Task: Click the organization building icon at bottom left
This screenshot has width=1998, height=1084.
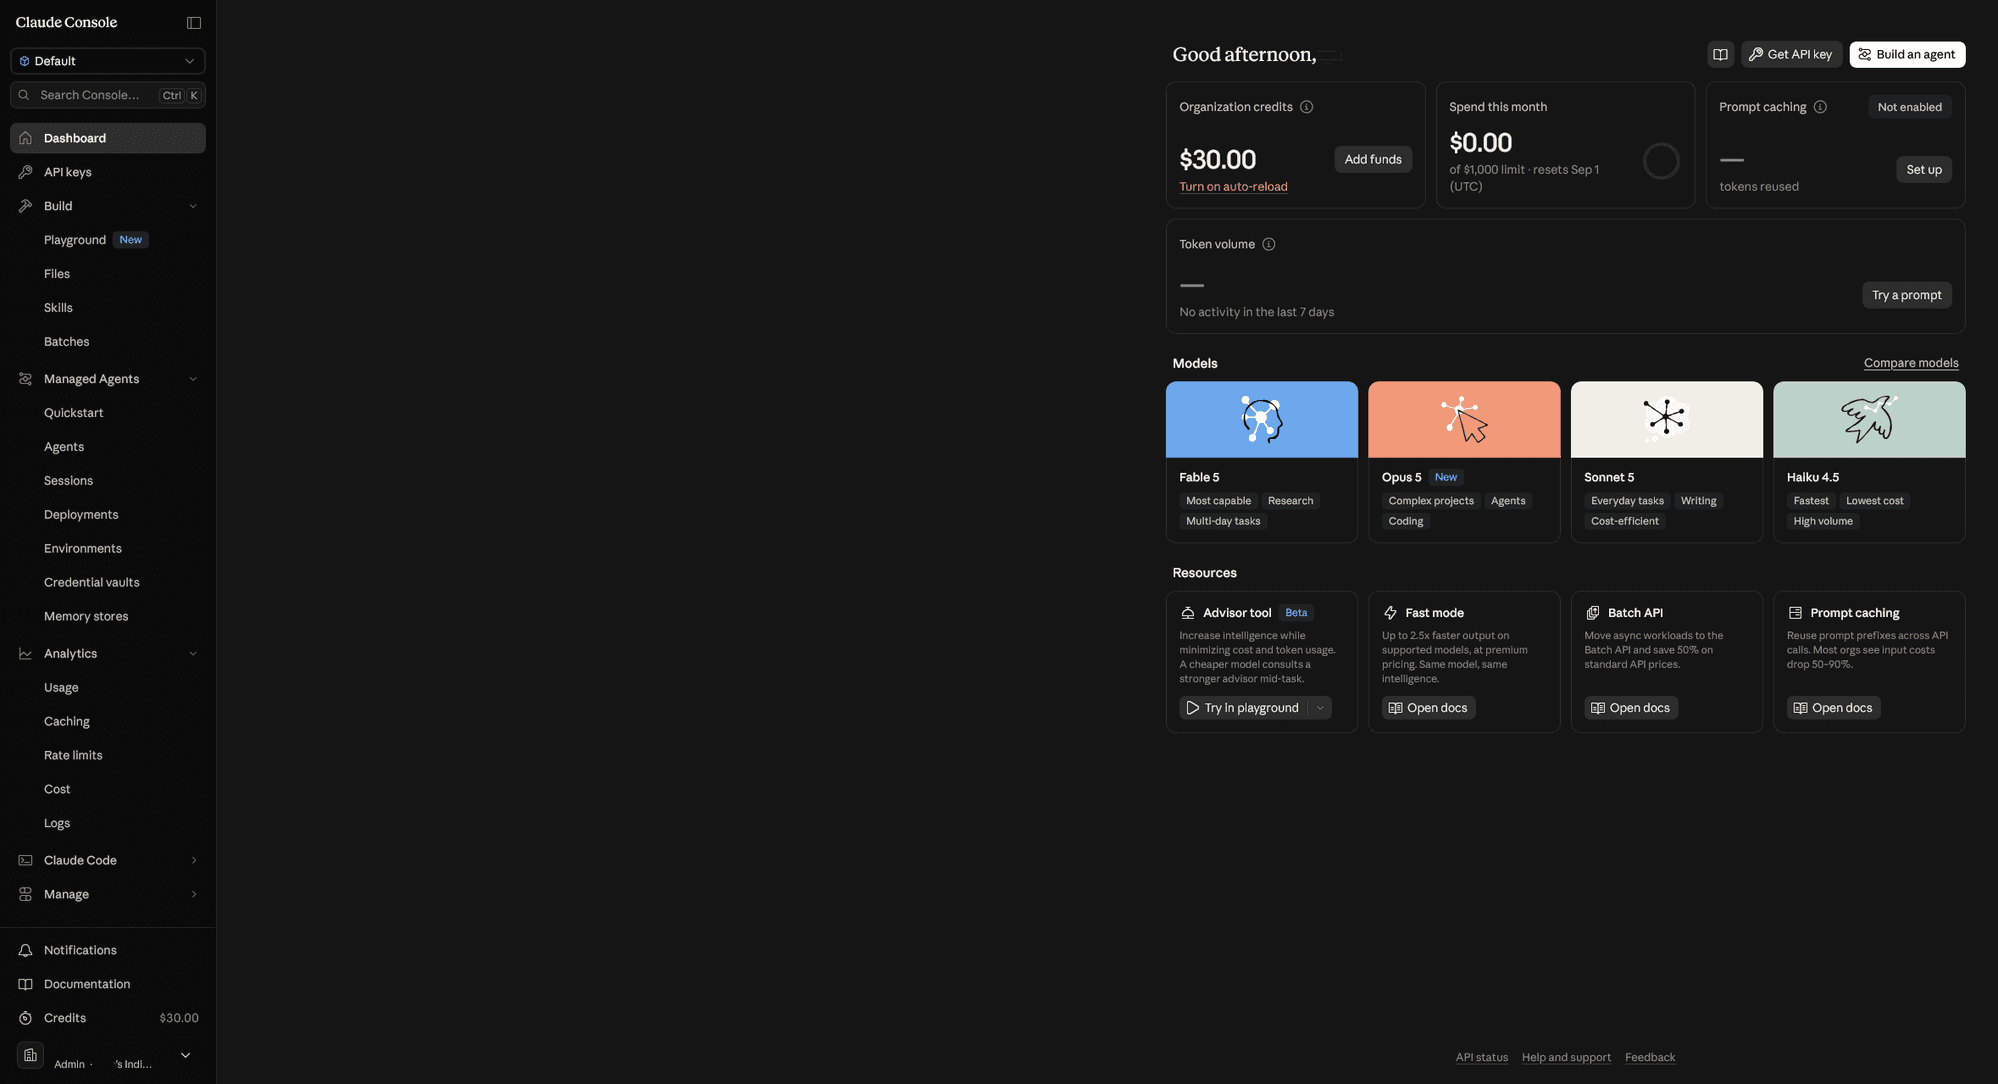Action: point(31,1055)
